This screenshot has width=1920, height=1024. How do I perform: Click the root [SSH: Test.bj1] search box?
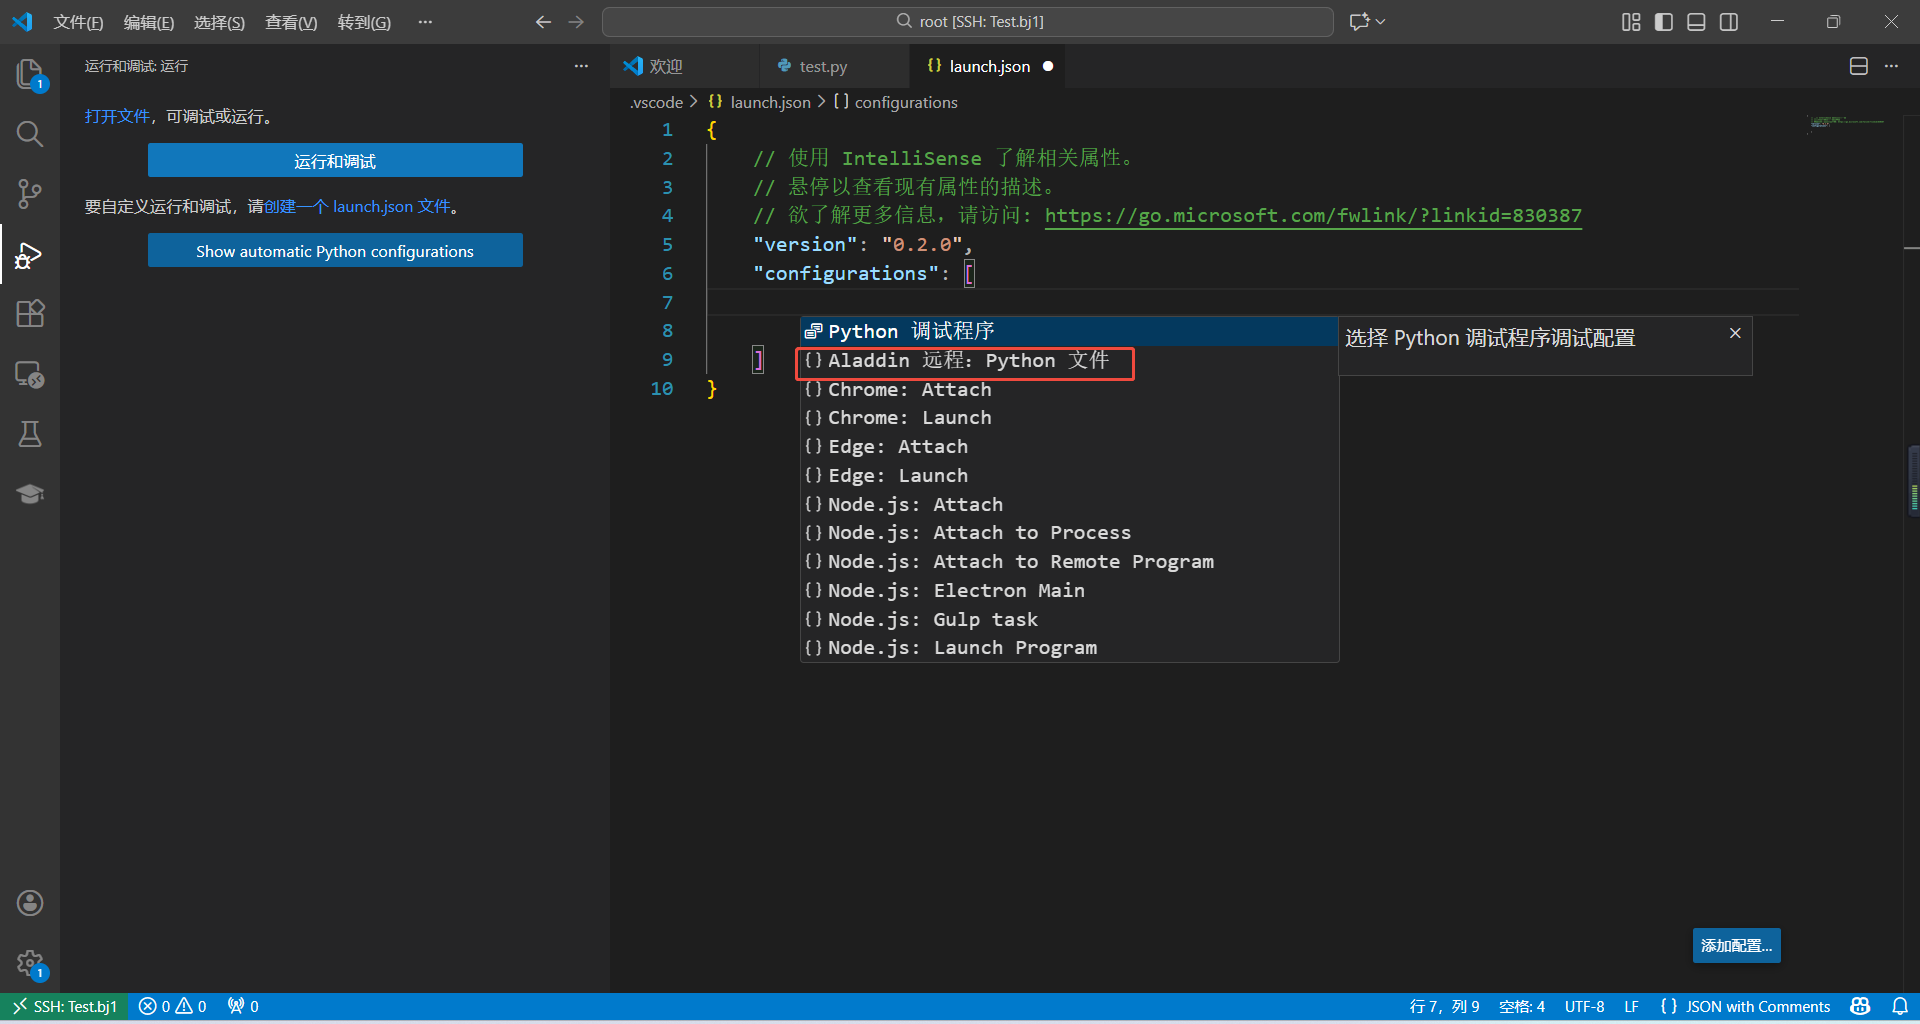[x=967, y=22]
